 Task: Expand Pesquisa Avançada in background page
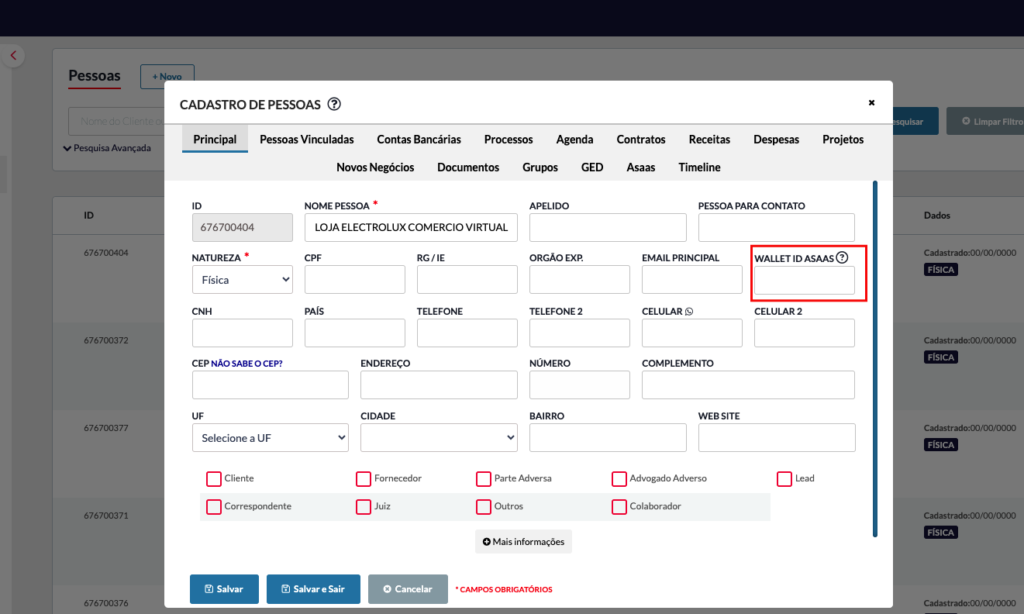click(107, 148)
